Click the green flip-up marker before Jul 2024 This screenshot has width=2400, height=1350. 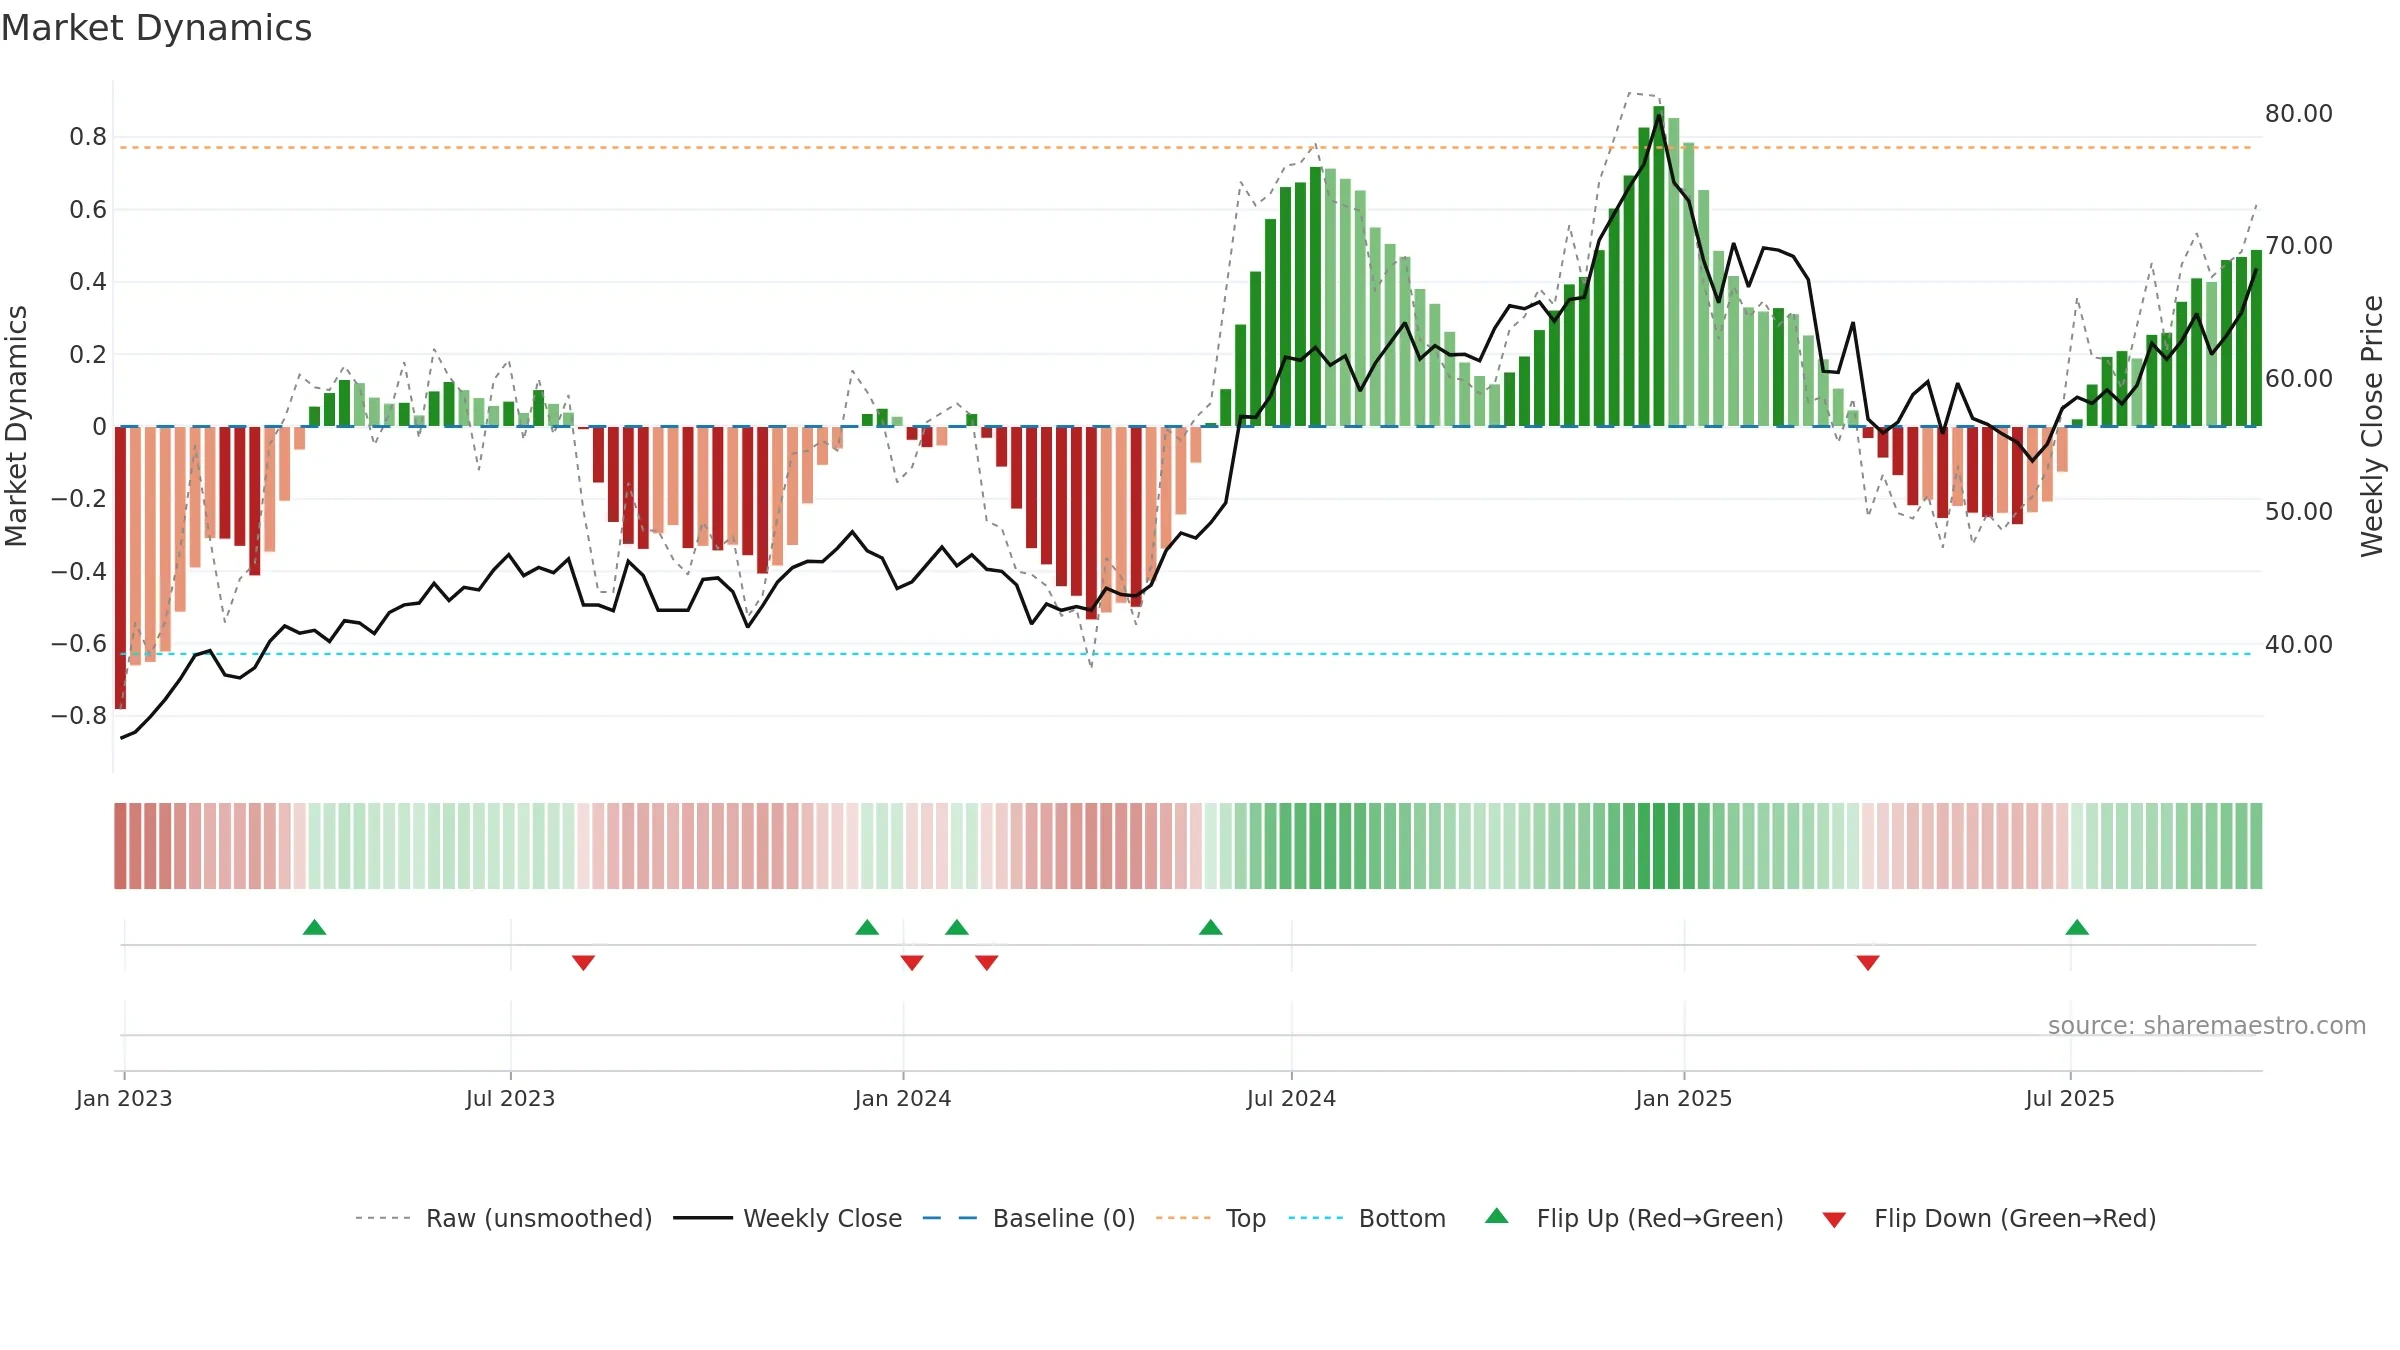1211,927
